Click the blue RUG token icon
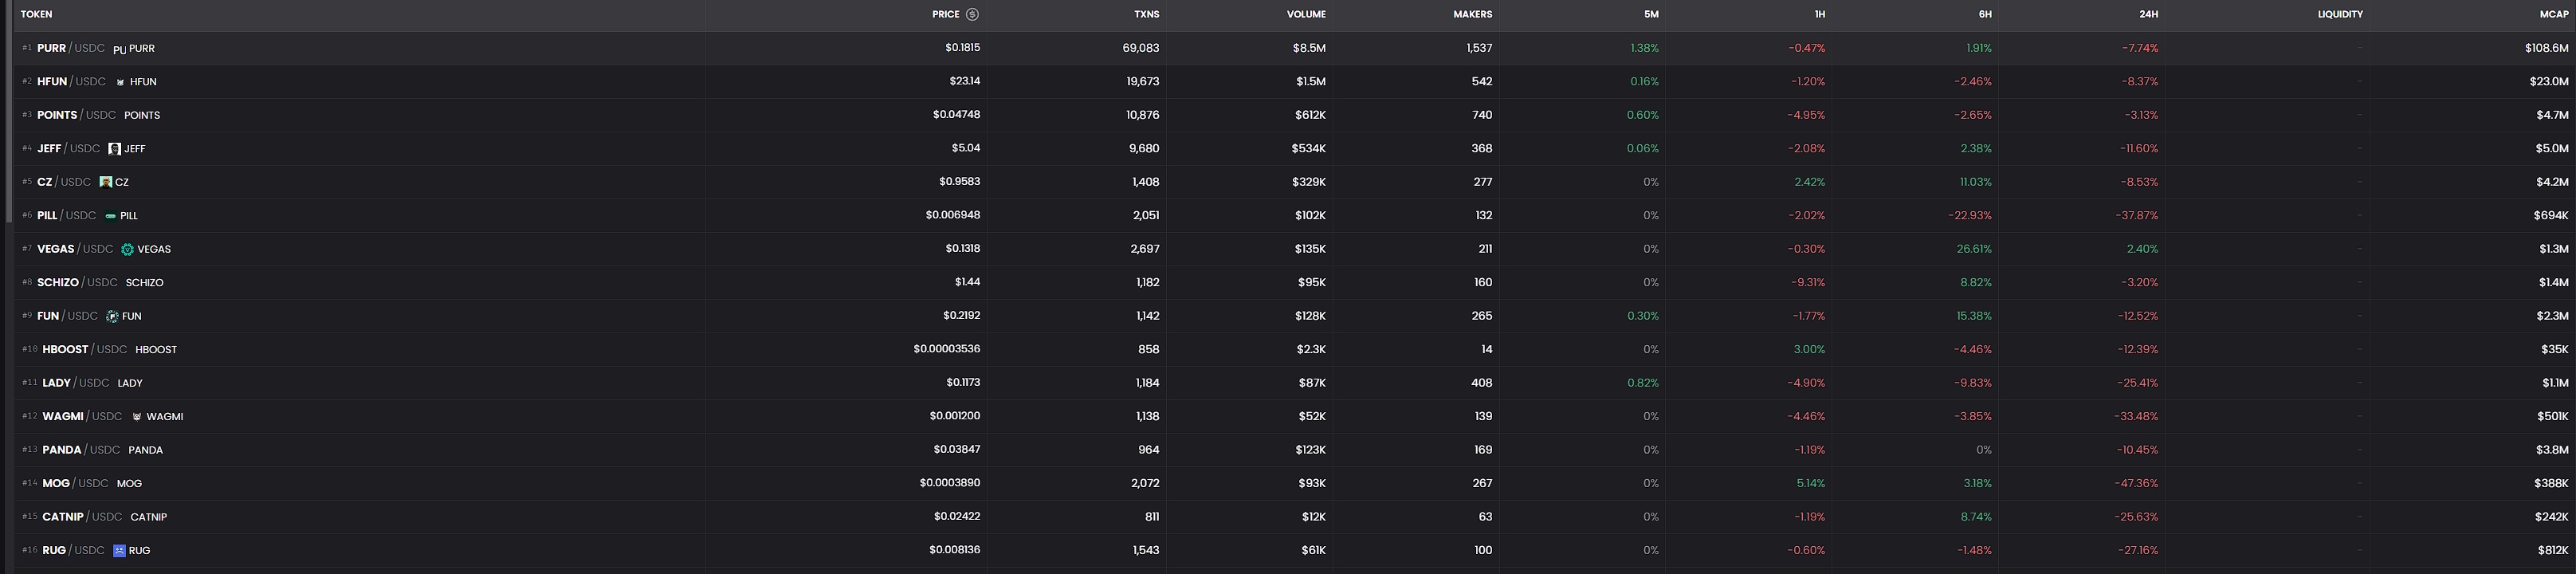 [x=119, y=550]
